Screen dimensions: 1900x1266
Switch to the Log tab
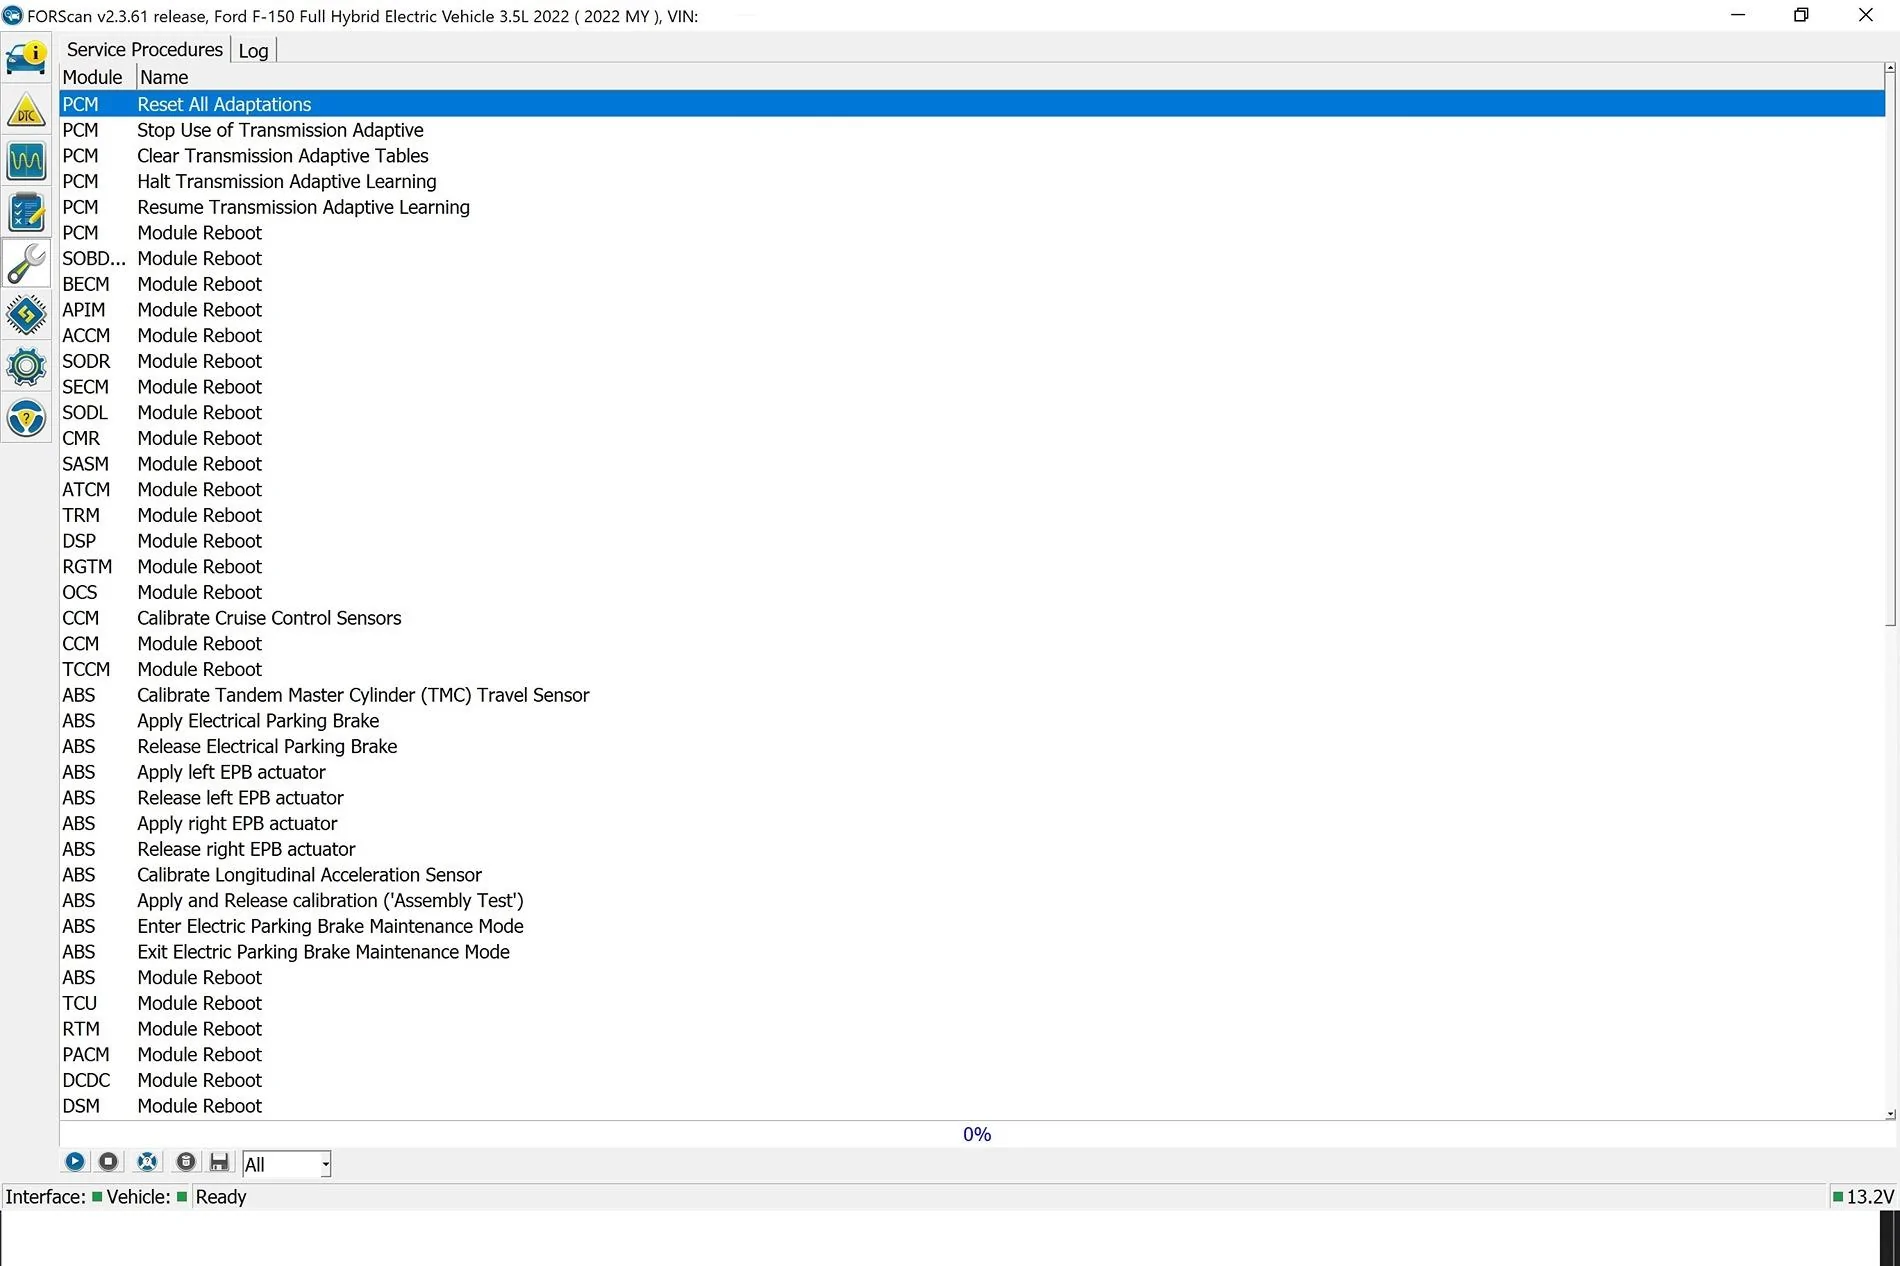pos(253,50)
